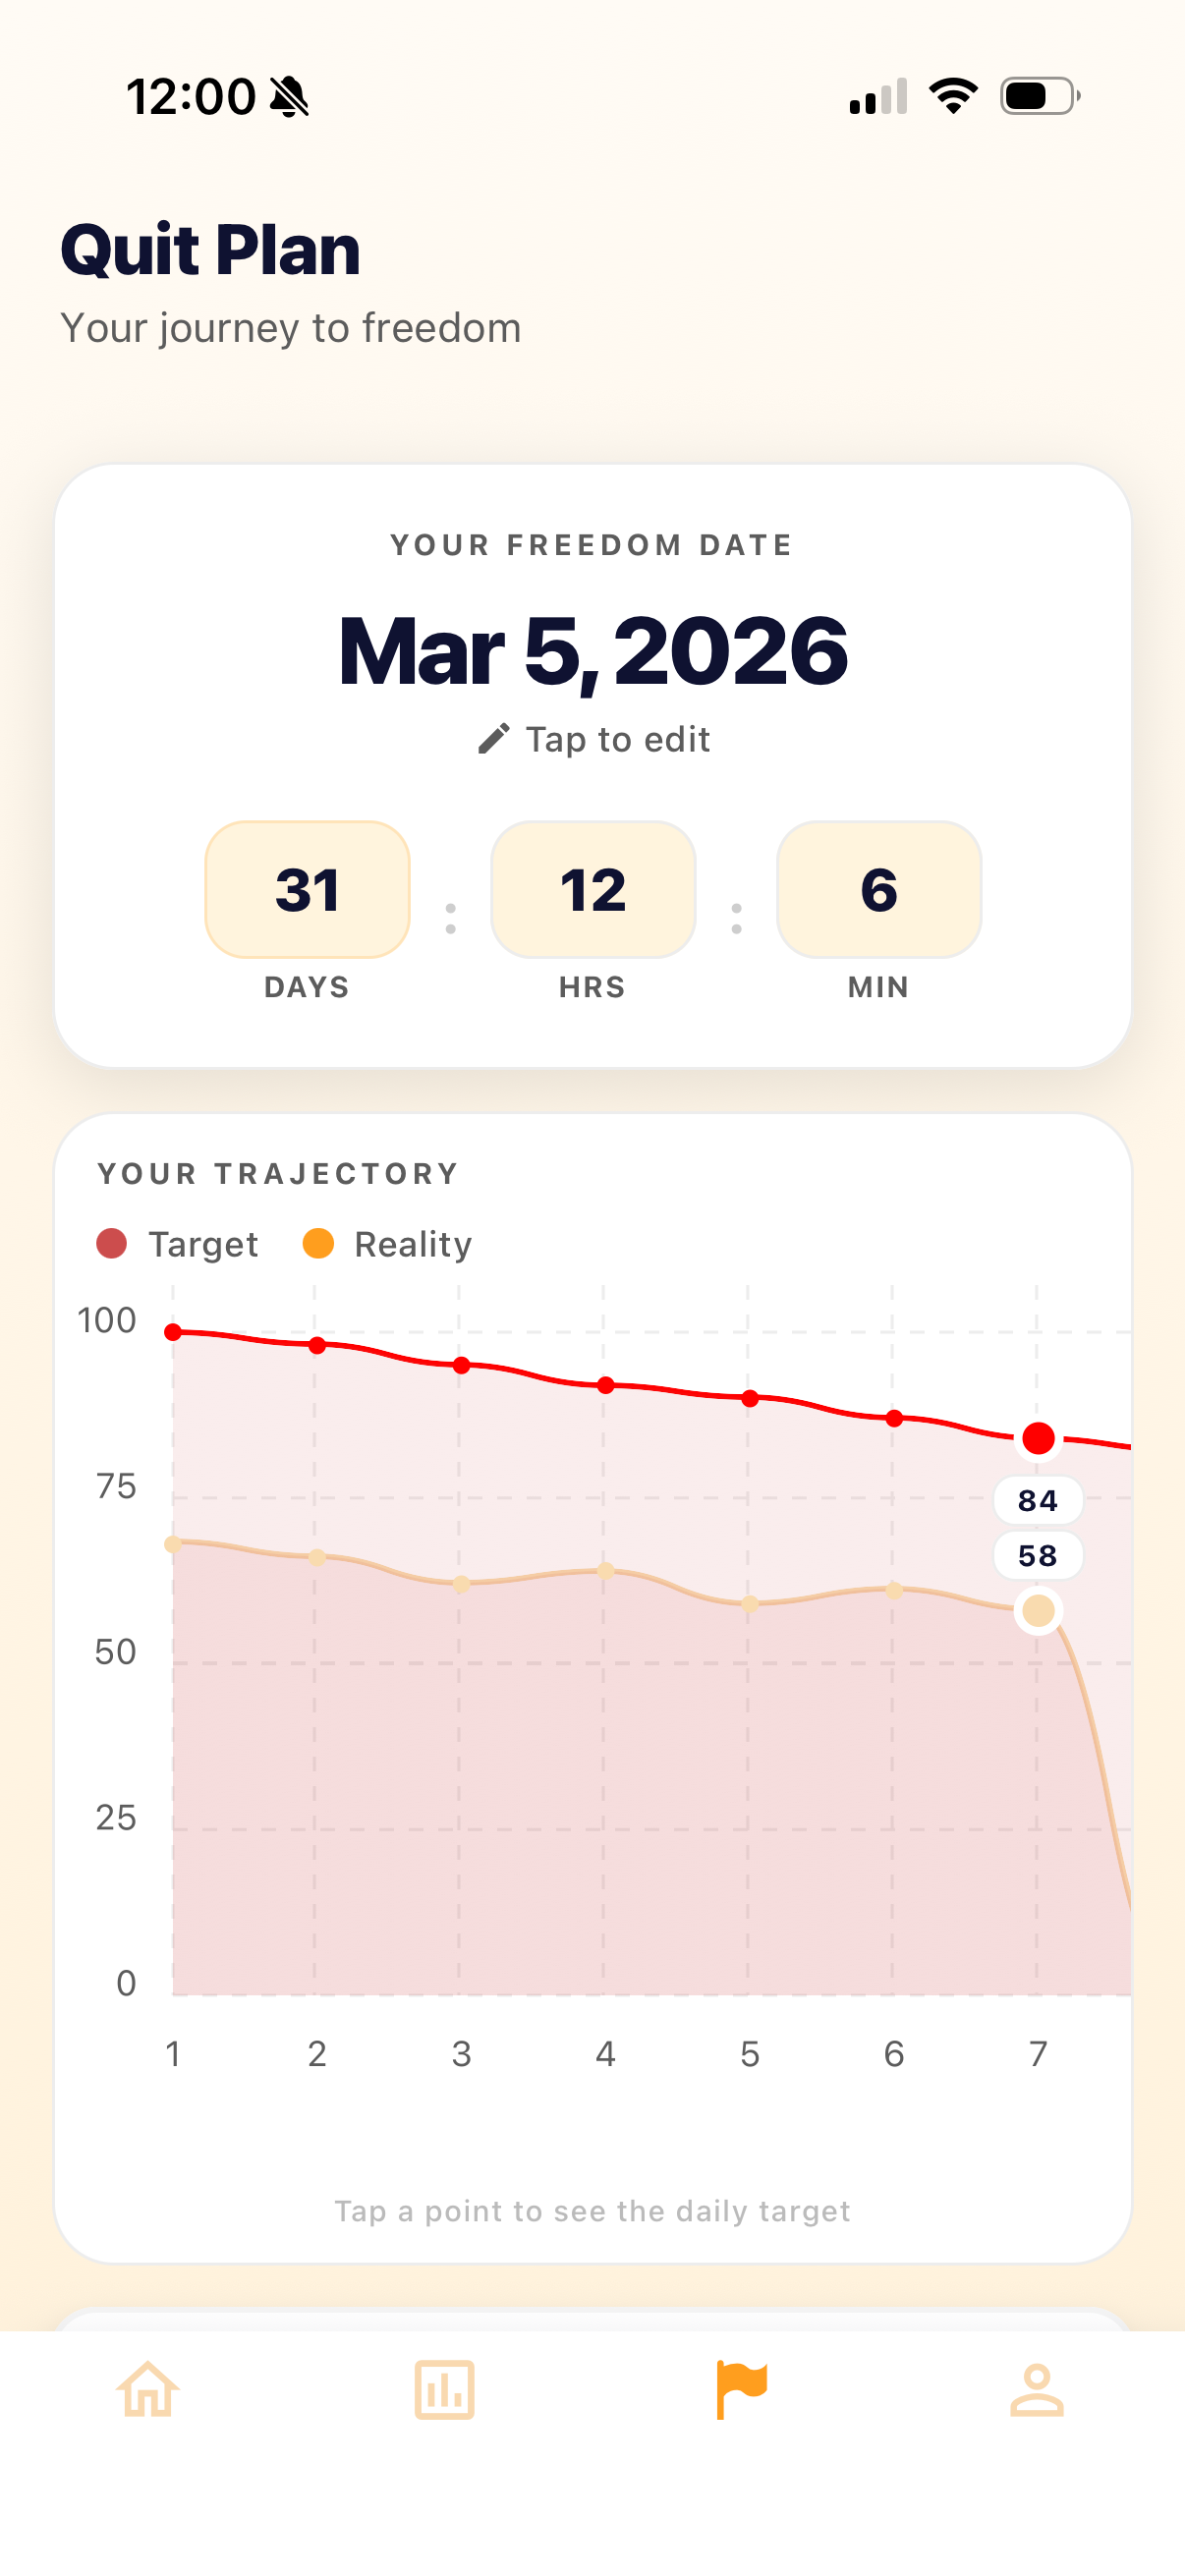The height and width of the screenshot is (2576, 1185).
Task: Tap the pencil edit icon
Action: [x=493, y=739]
